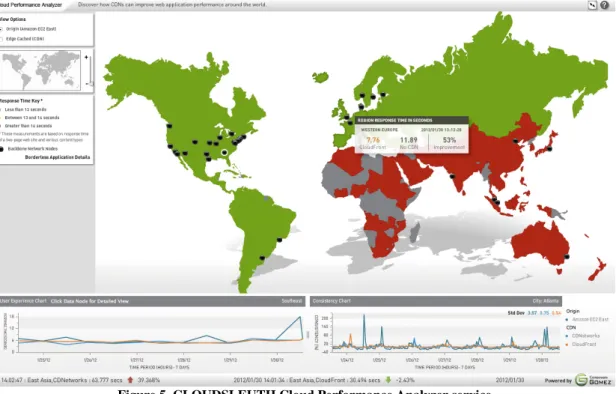This screenshot has height=394, width=616.
Task: Toggle the CDNetworks legend entry
Action: pyautogui.click(x=583, y=336)
